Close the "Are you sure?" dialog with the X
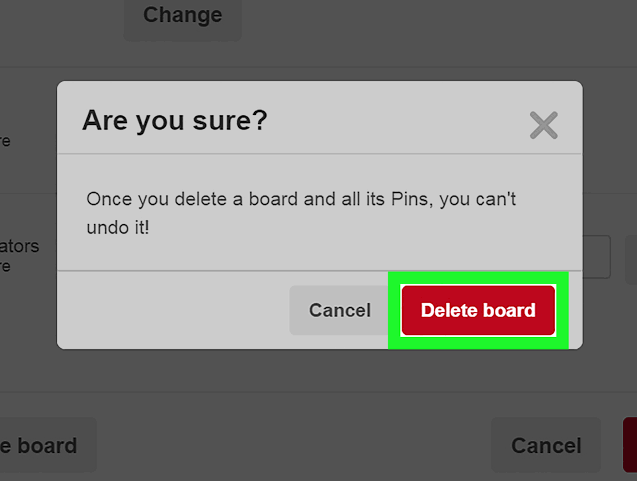 tap(543, 125)
